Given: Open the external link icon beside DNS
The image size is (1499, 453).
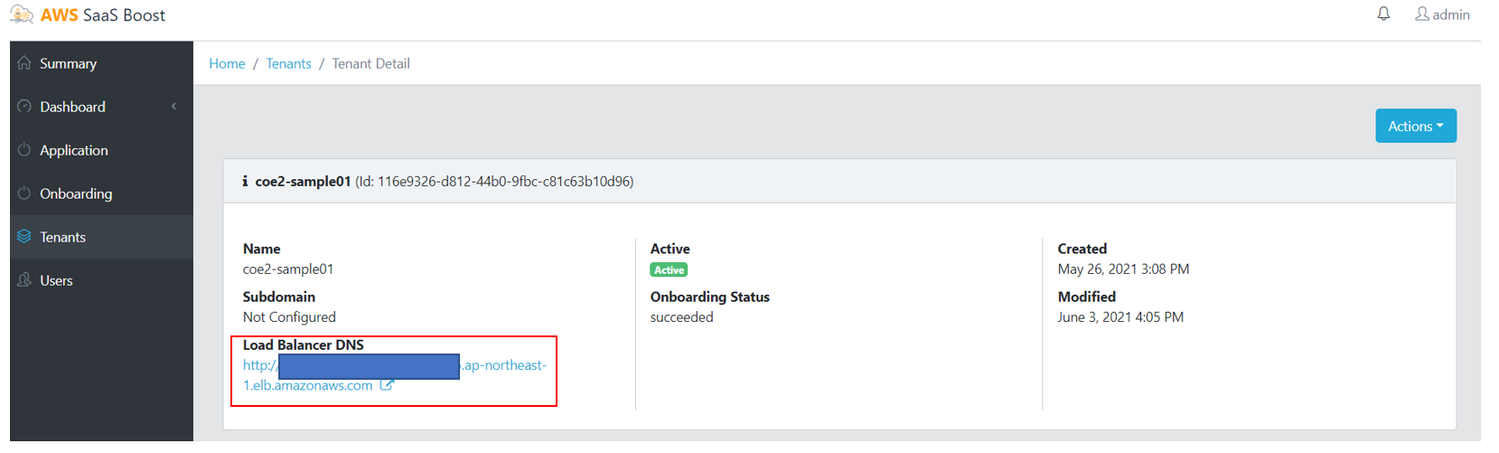Looking at the screenshot, I should (387, 386).
